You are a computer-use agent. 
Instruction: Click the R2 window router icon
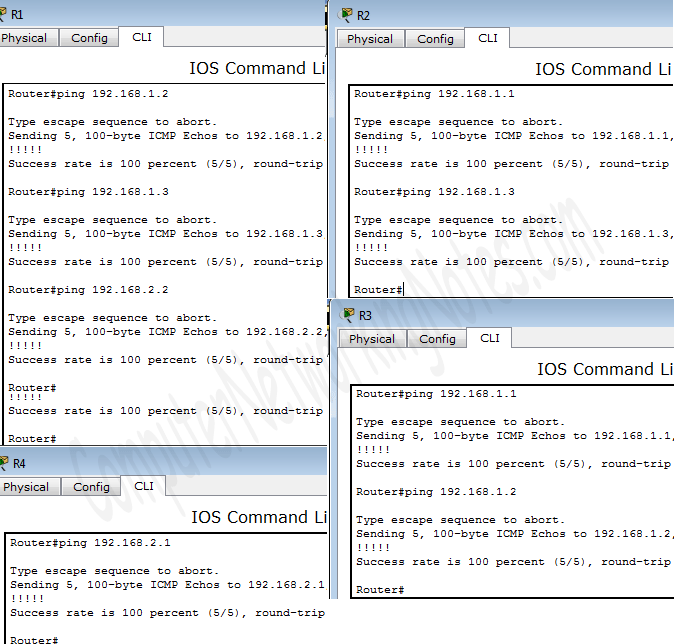[x=345, y=15]
